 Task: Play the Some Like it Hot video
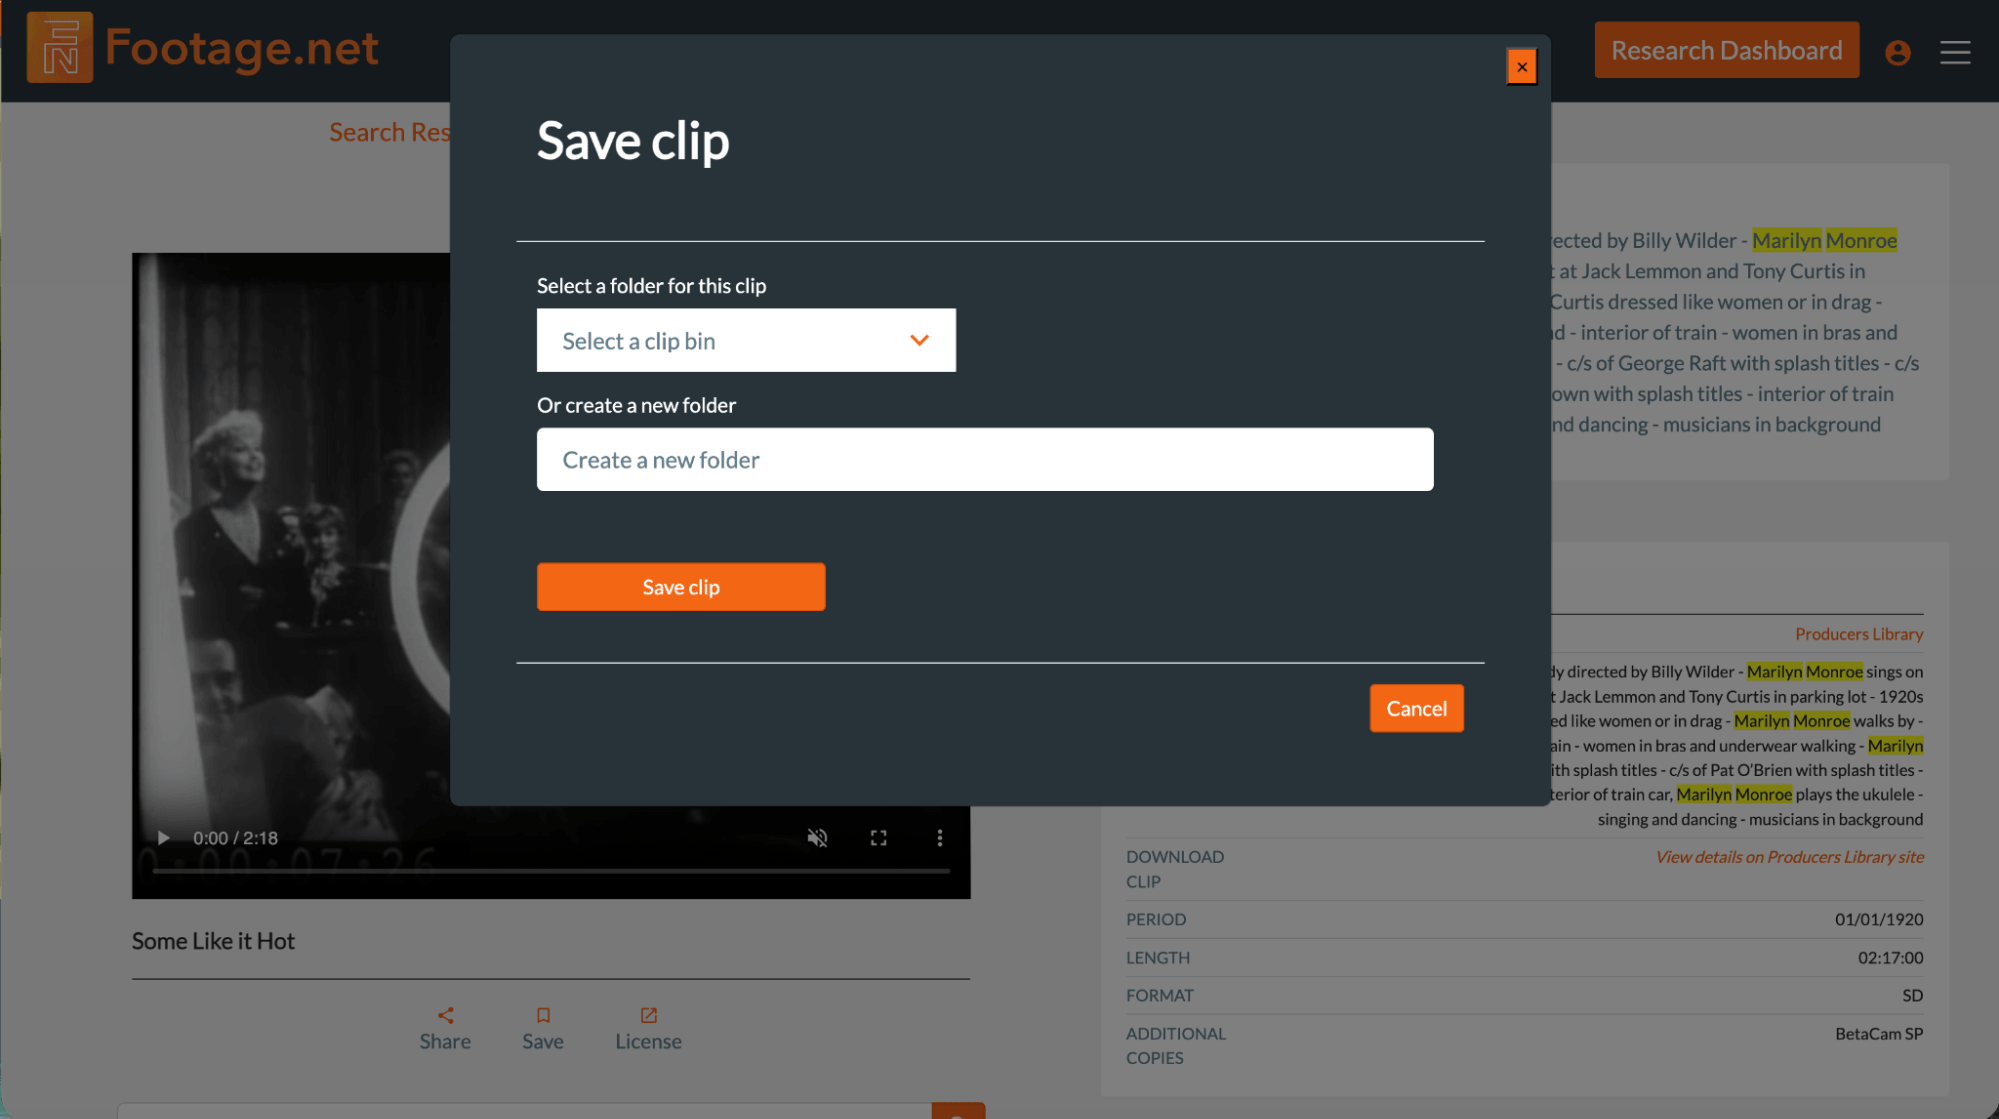[x=163, y=838]
